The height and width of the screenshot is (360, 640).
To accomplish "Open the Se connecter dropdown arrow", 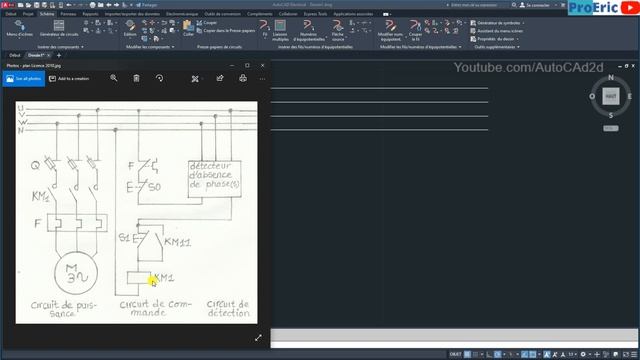I will (x=556, y=5).
